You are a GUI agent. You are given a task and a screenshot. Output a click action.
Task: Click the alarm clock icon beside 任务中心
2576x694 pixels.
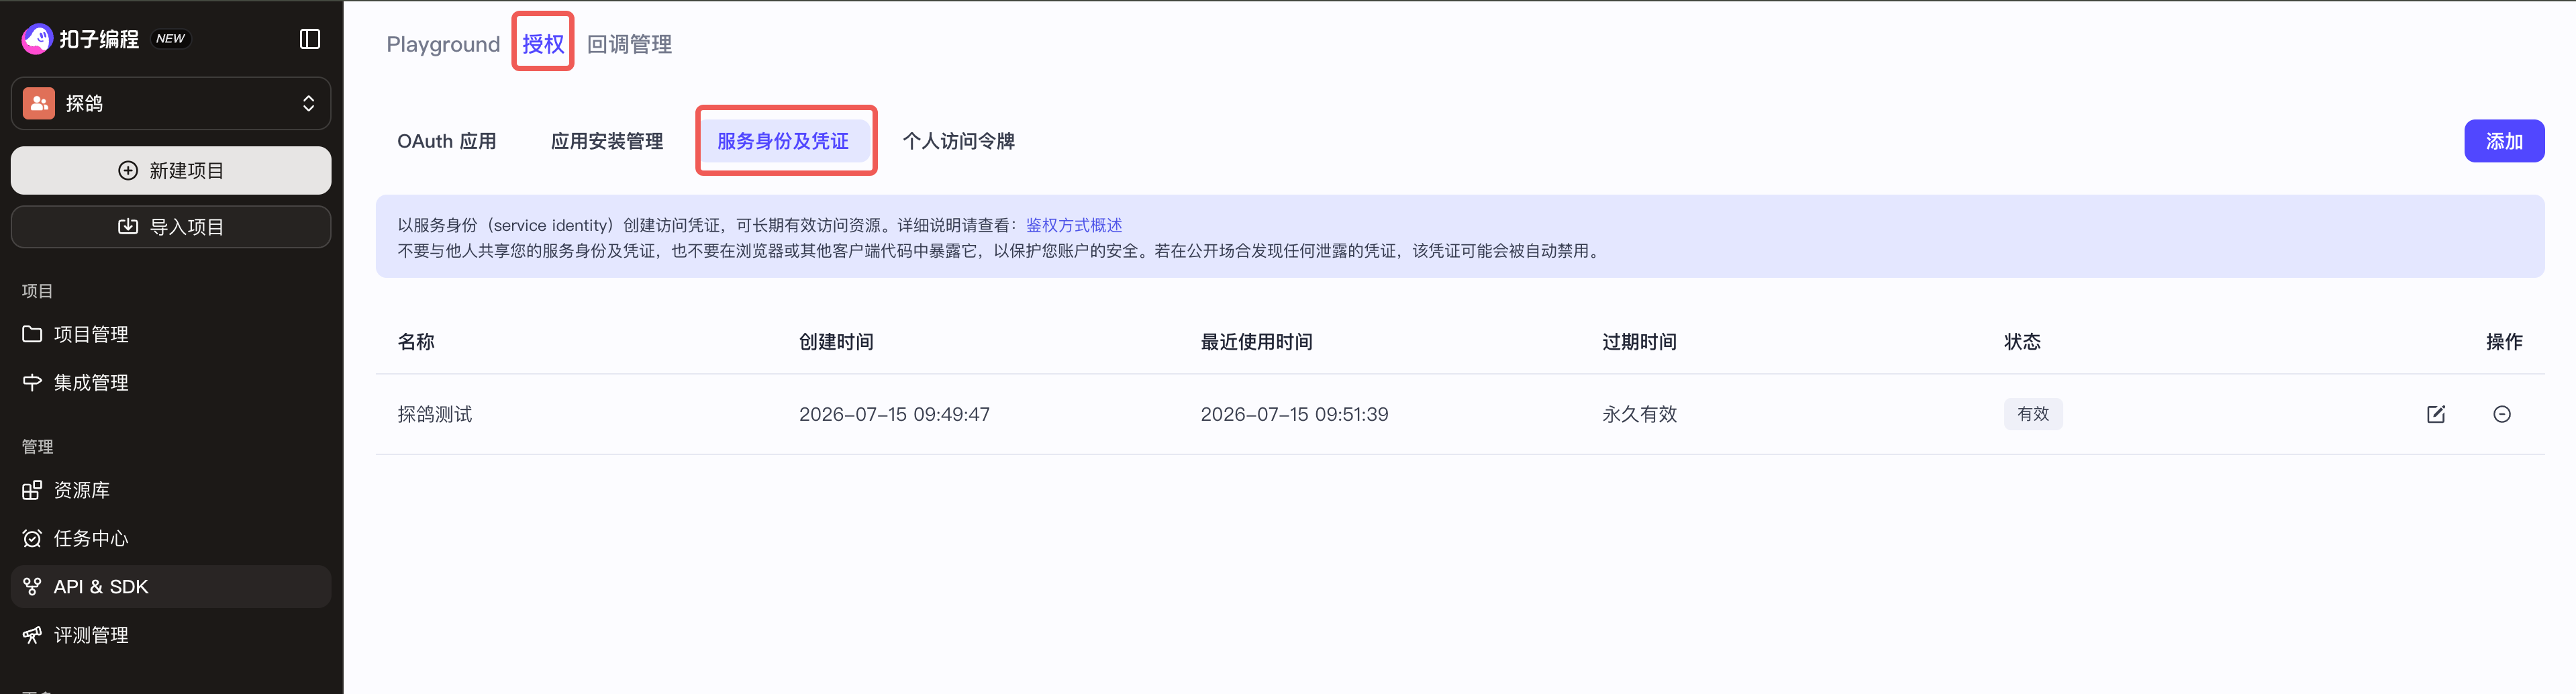[x=32, y=539]
